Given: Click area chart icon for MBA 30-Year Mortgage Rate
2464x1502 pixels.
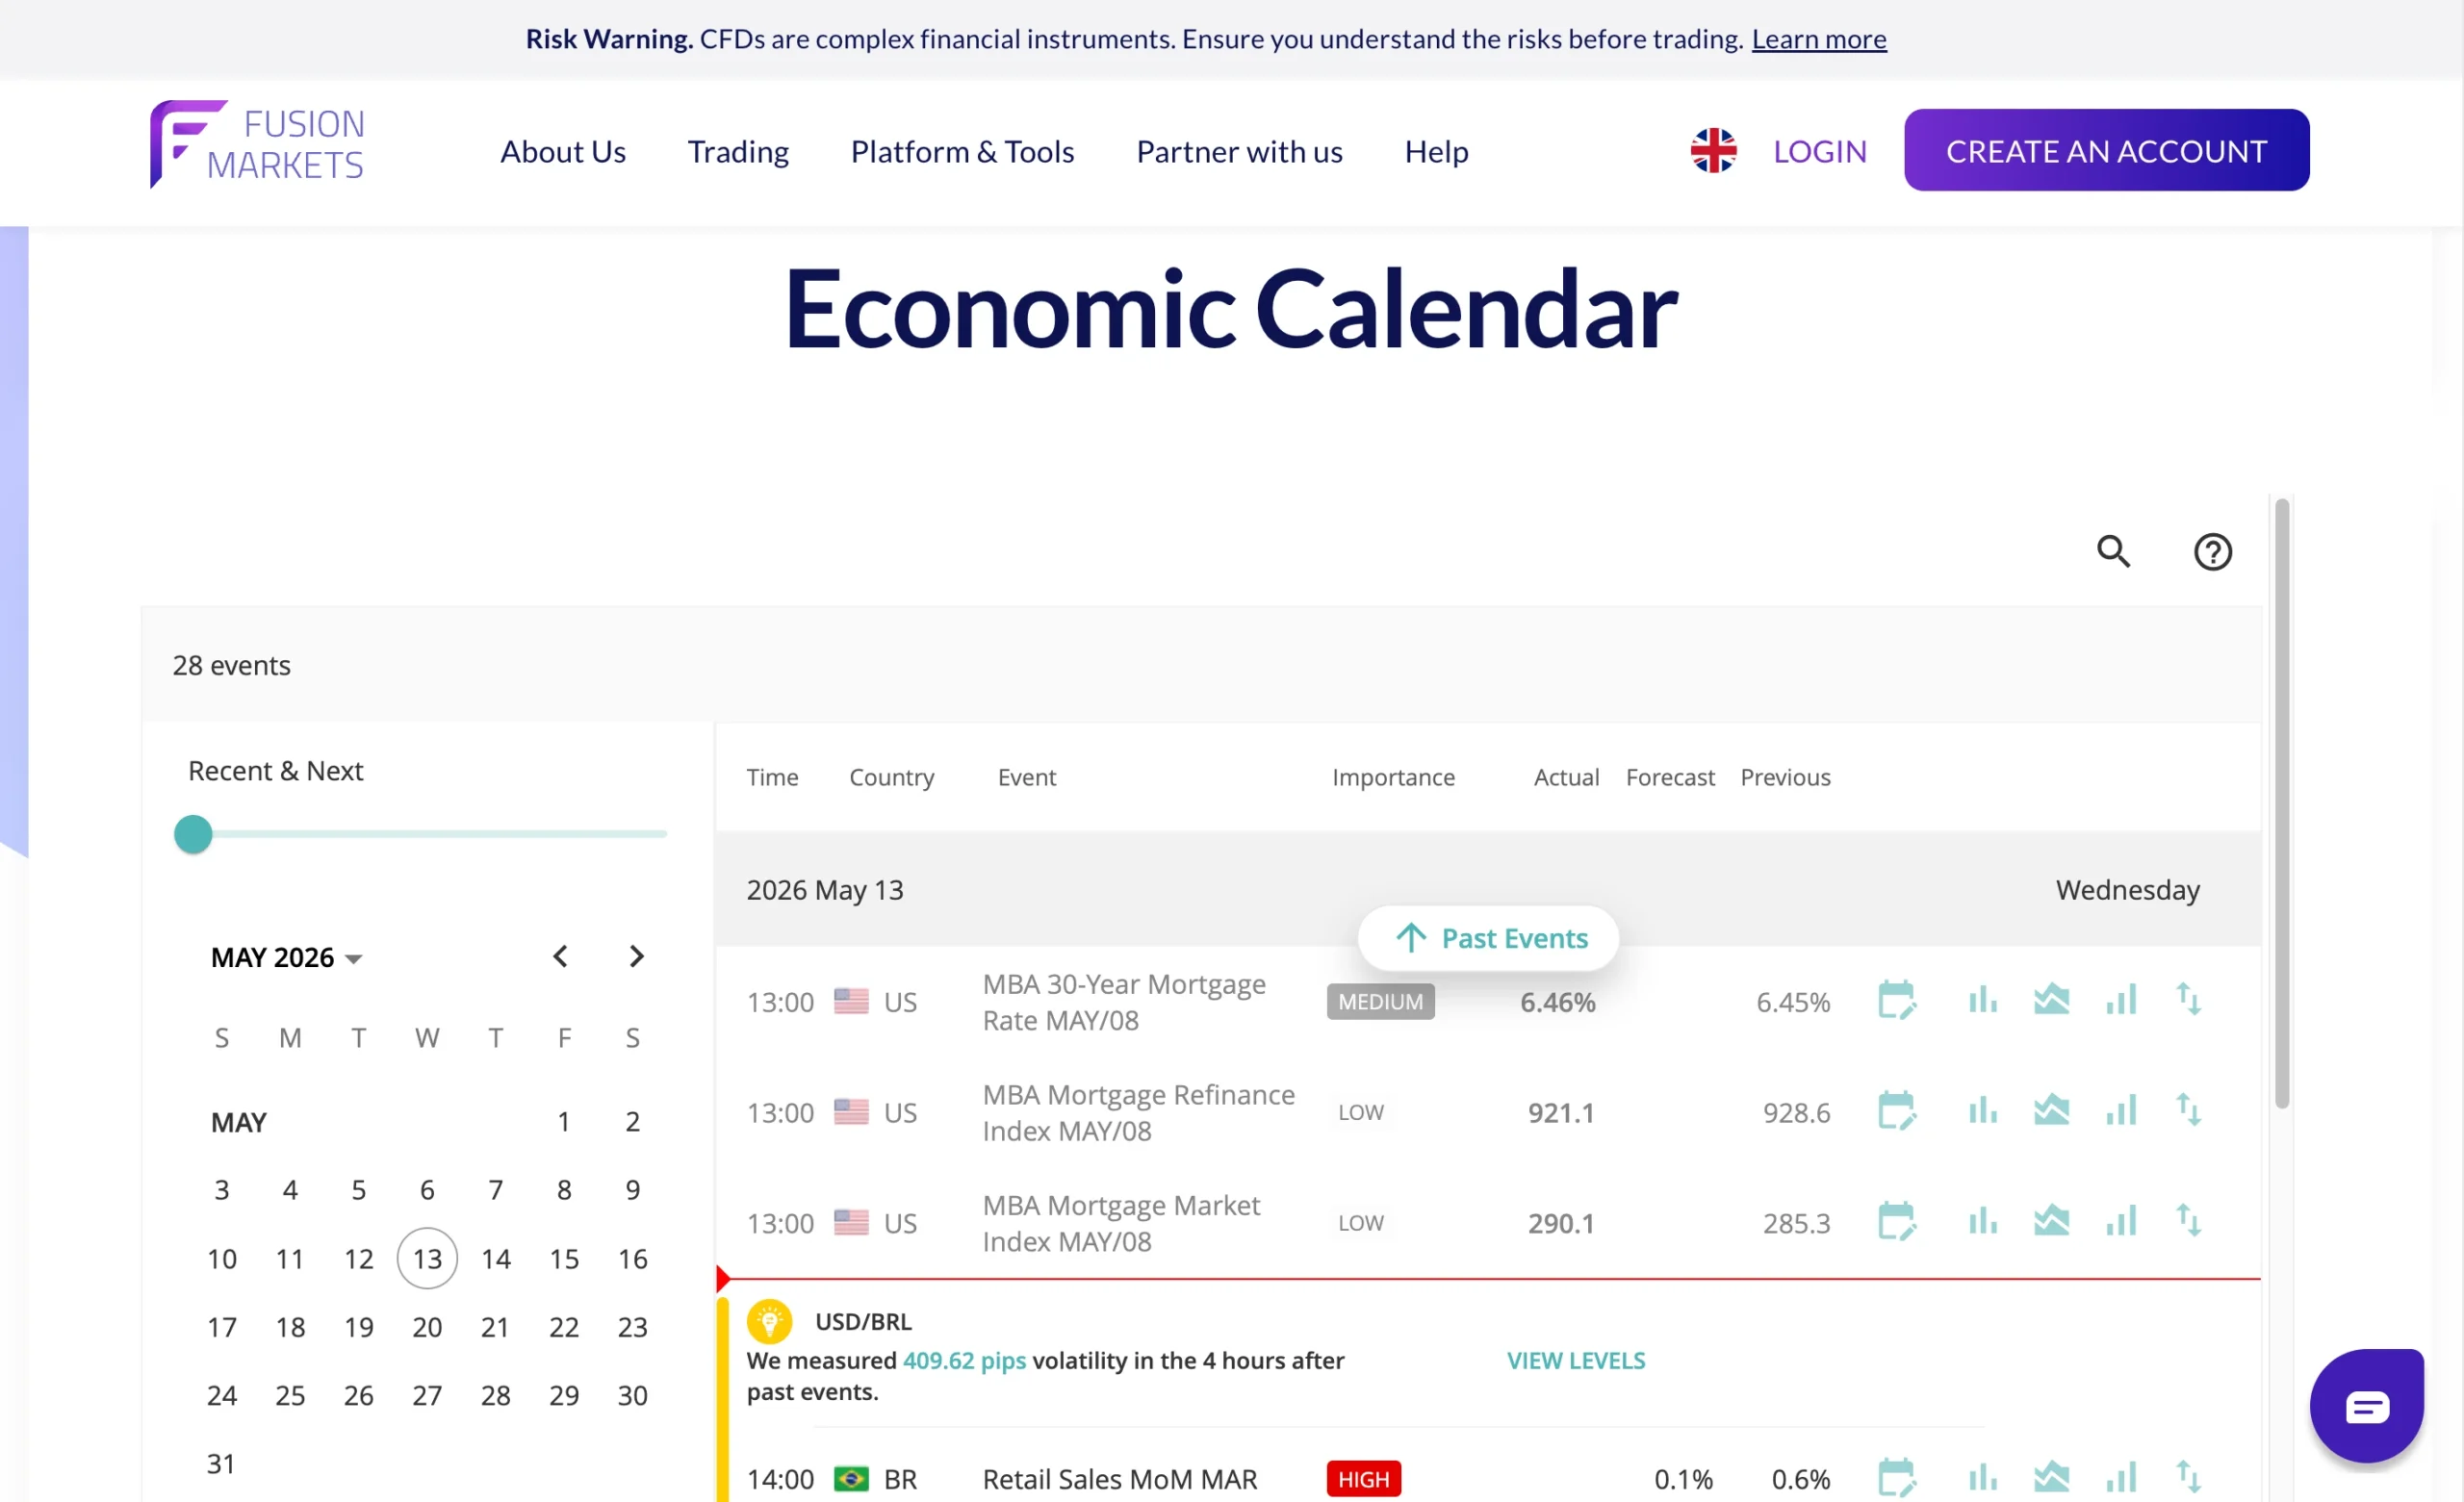Looking at the screenshot, I should coord(2051,1000).
